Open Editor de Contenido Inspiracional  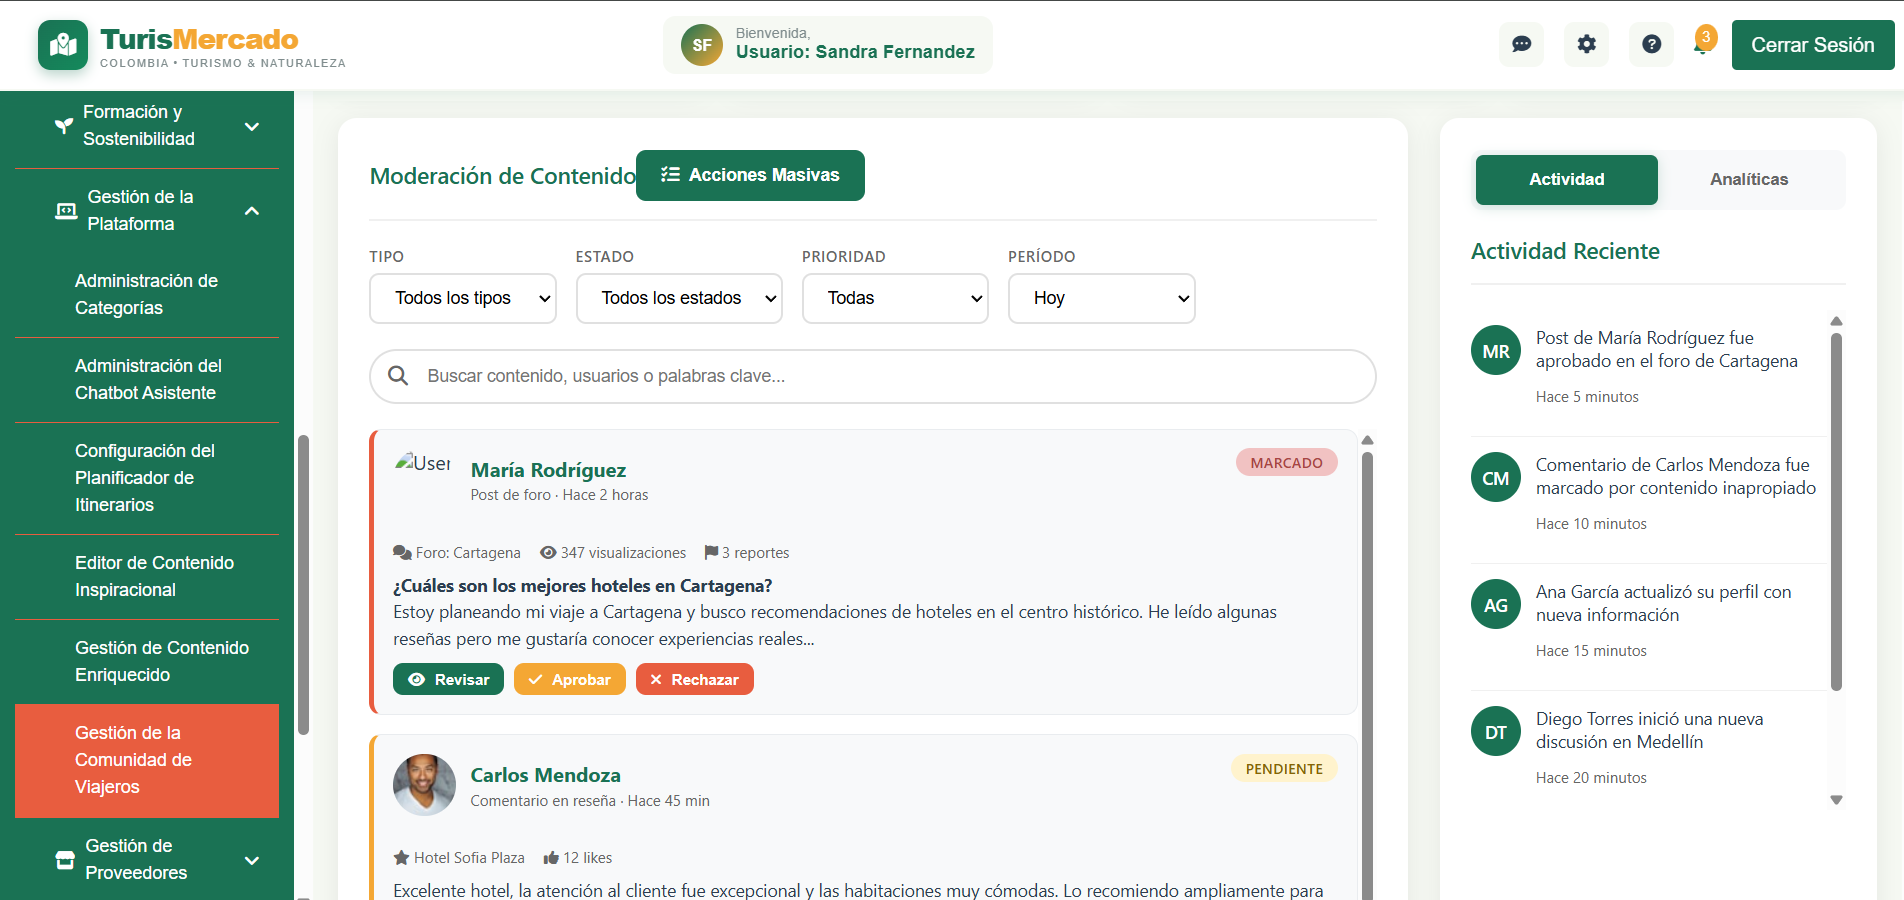click(154, 576)
